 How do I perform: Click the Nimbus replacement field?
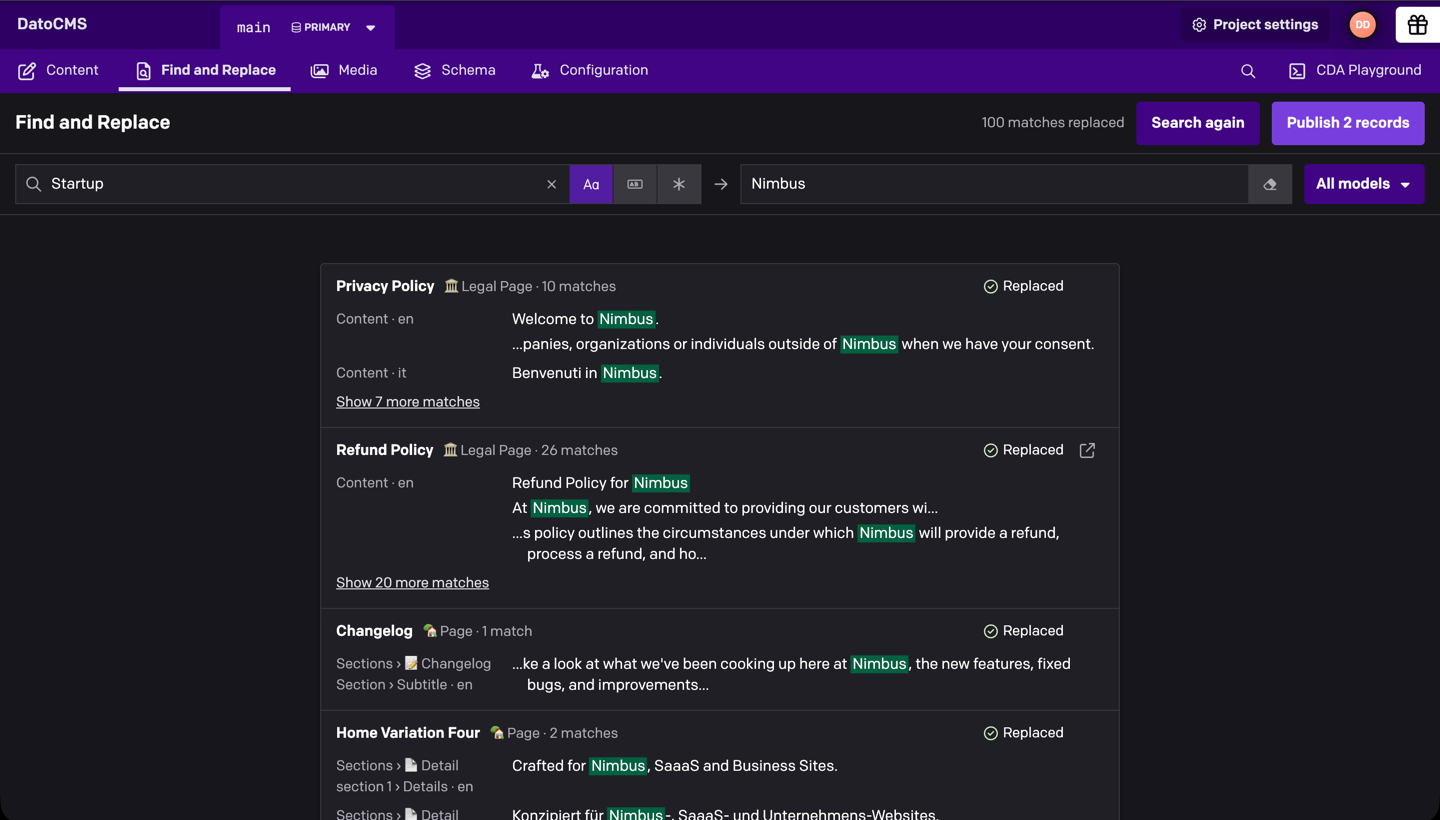pyautogui.click(x=994, y=184)
